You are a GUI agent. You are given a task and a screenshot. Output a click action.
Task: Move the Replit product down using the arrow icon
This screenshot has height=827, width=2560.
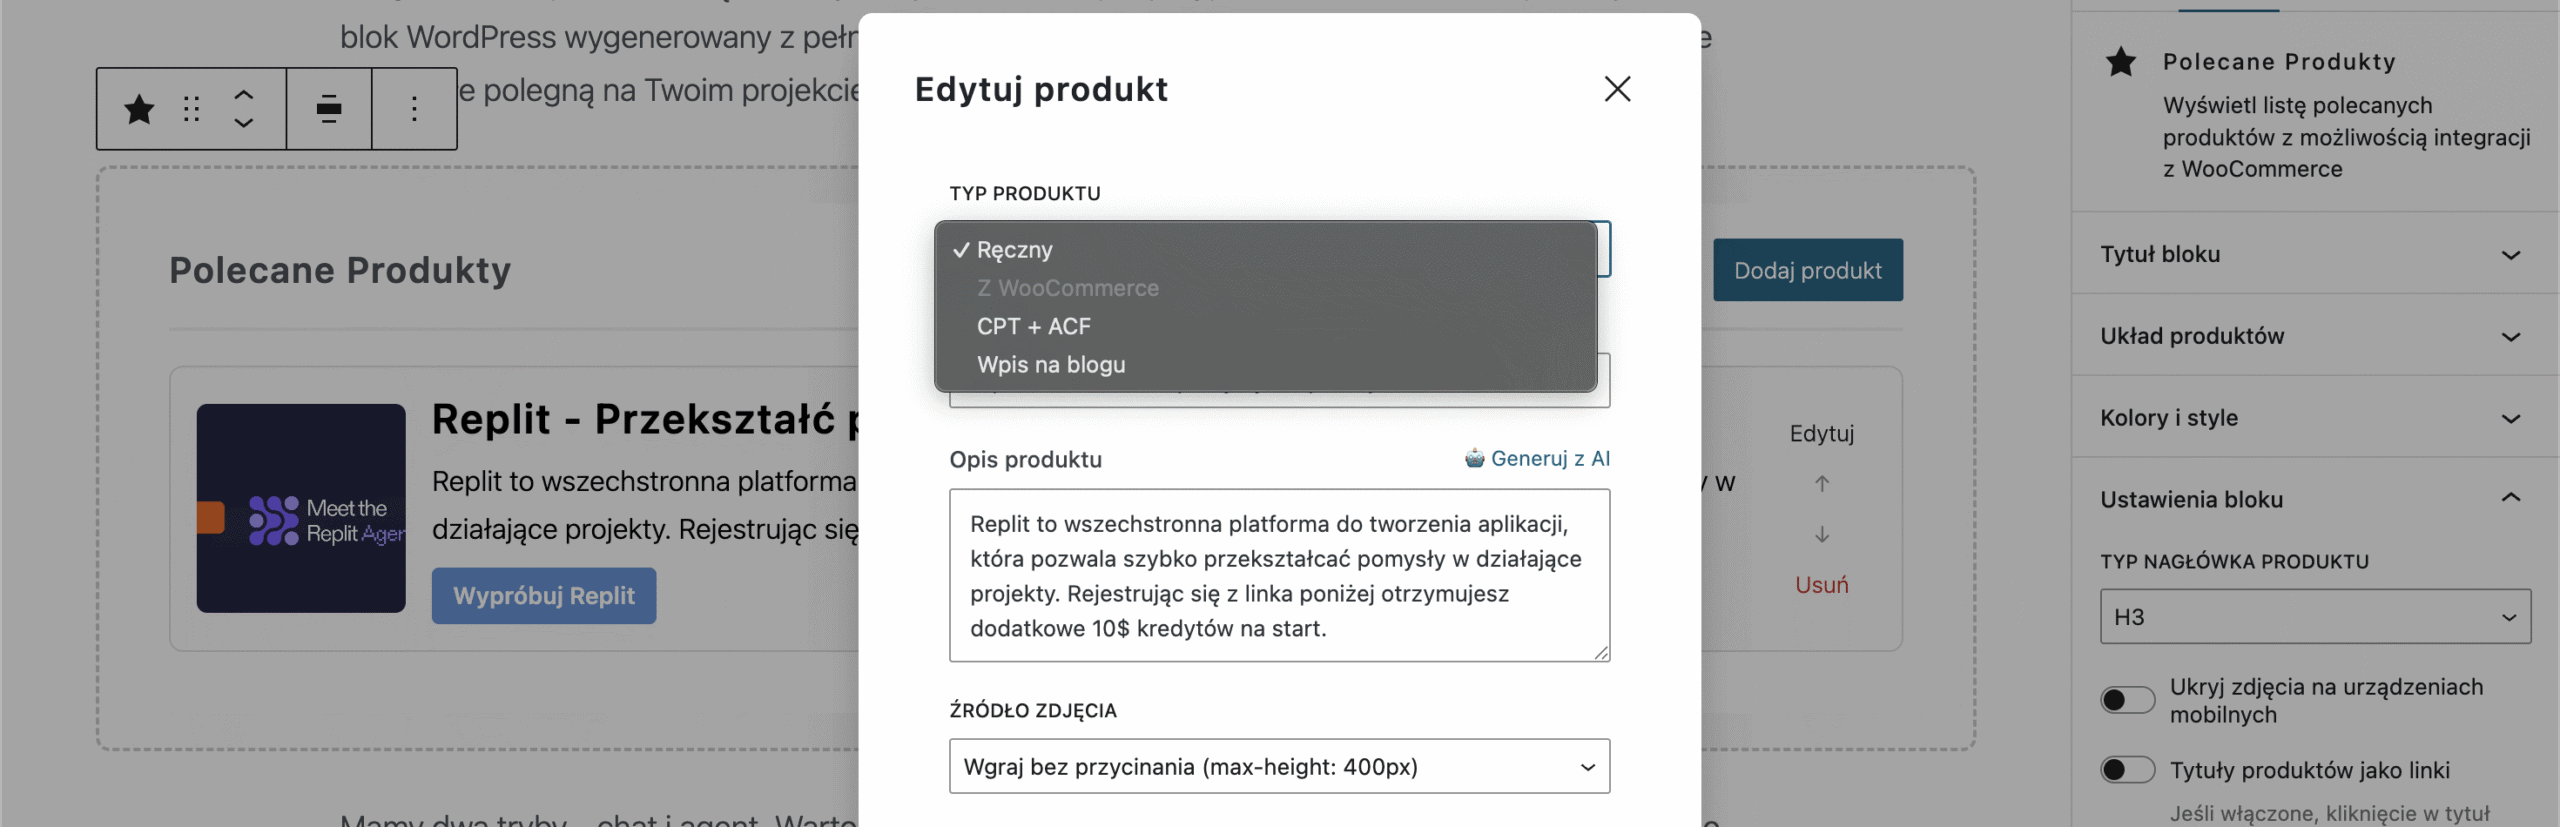pos(1822,534)
